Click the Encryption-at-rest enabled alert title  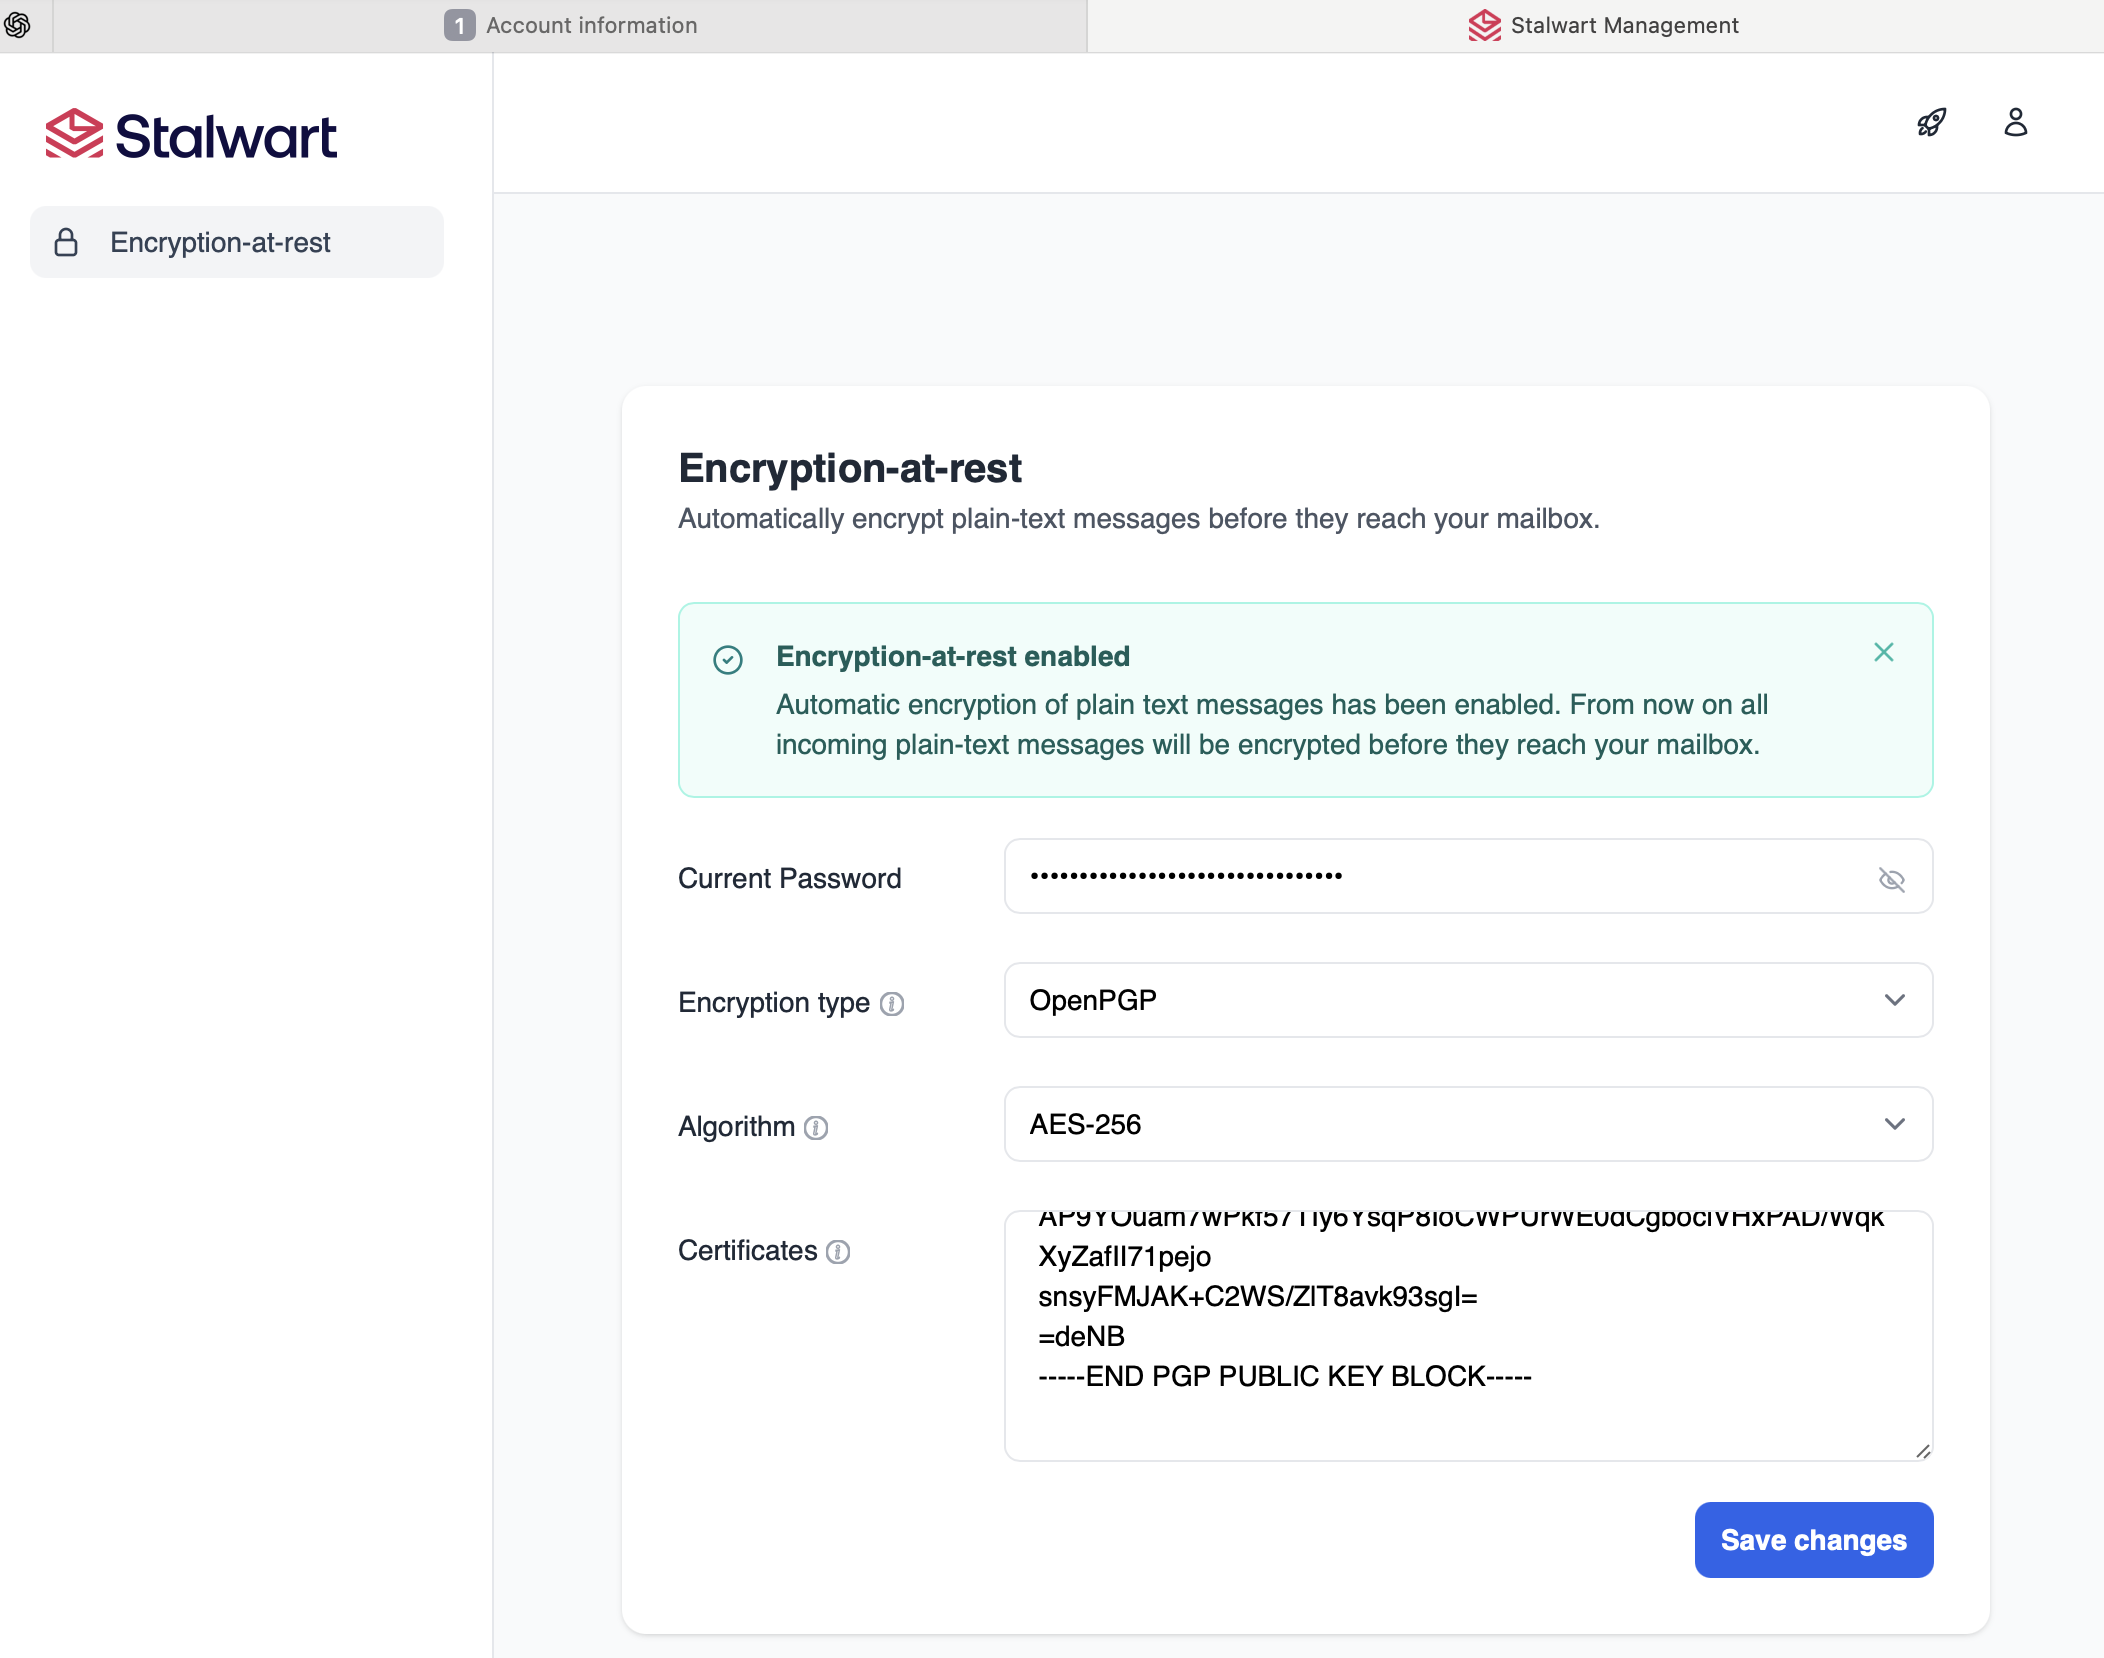(953, 656)
